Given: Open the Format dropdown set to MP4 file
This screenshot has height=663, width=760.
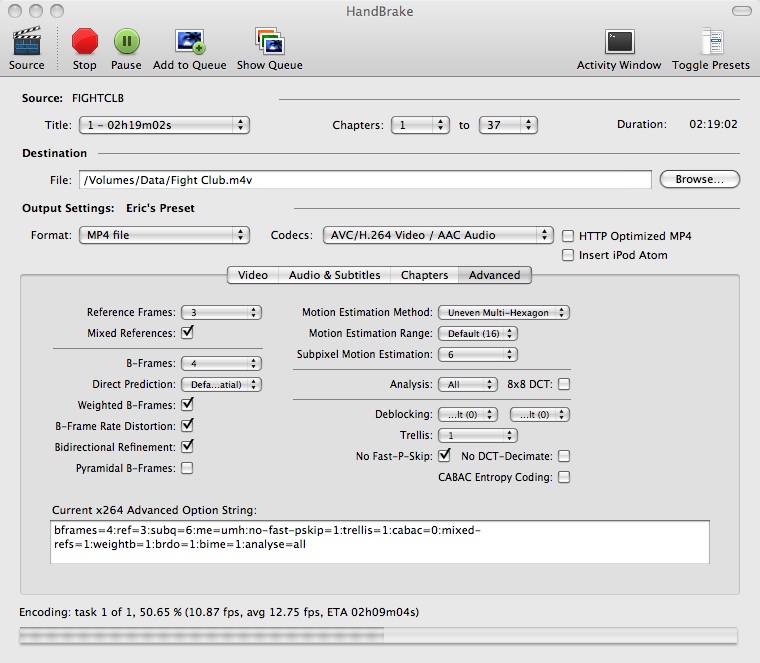Looking at the screenshot, I should [164, 235].
